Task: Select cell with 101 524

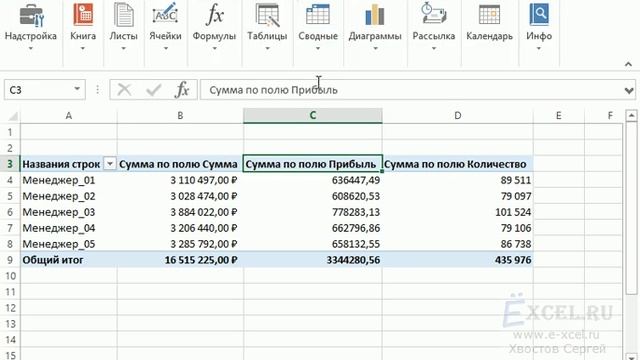Action: tap(458, 212)
